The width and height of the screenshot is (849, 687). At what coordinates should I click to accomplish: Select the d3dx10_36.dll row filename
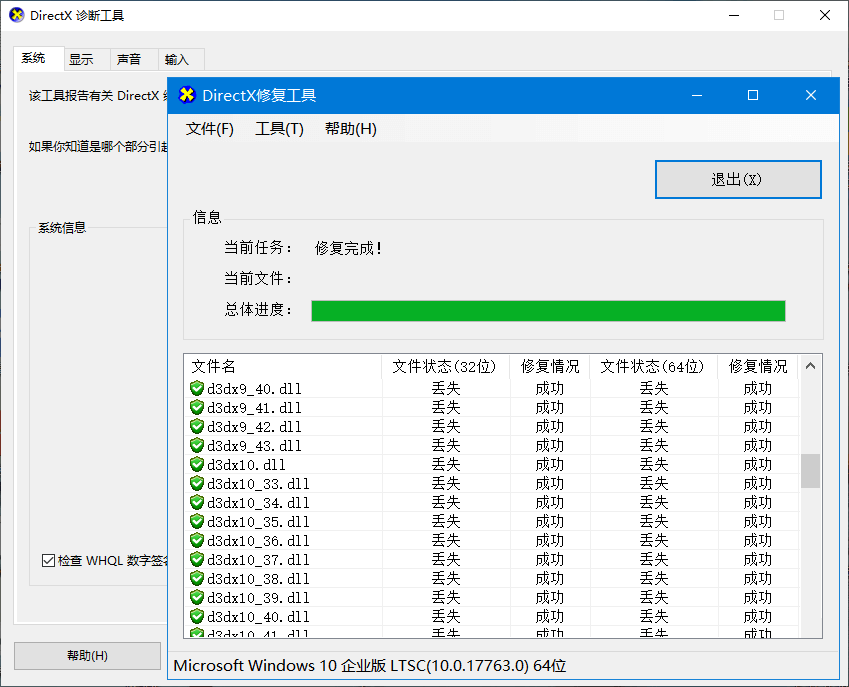pos(258,541)
